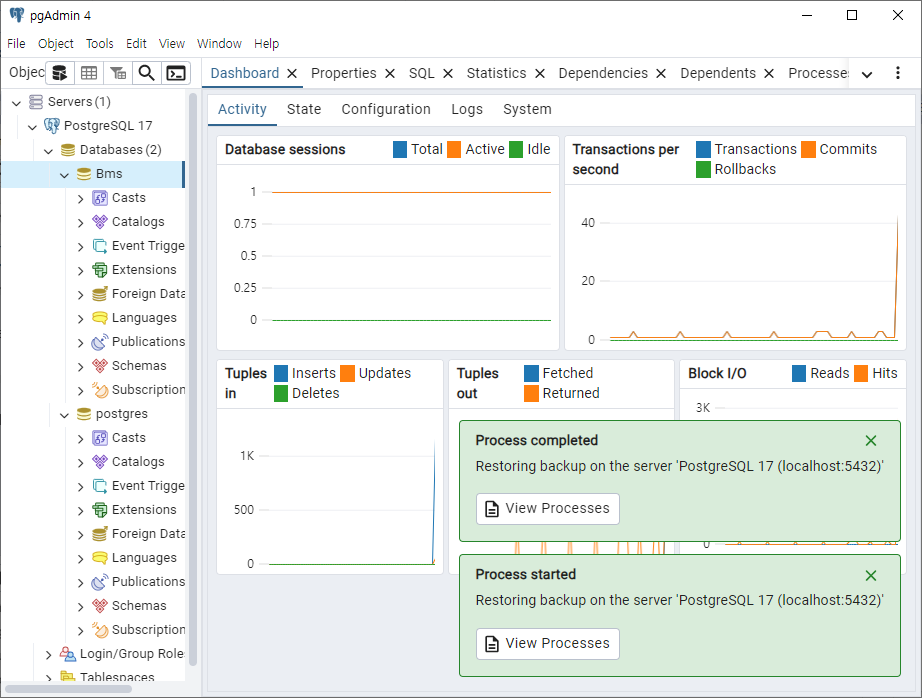This screenshot has width=922, height=698.
Task: Close the Dashboard tab
Action: tap(292, 74)
